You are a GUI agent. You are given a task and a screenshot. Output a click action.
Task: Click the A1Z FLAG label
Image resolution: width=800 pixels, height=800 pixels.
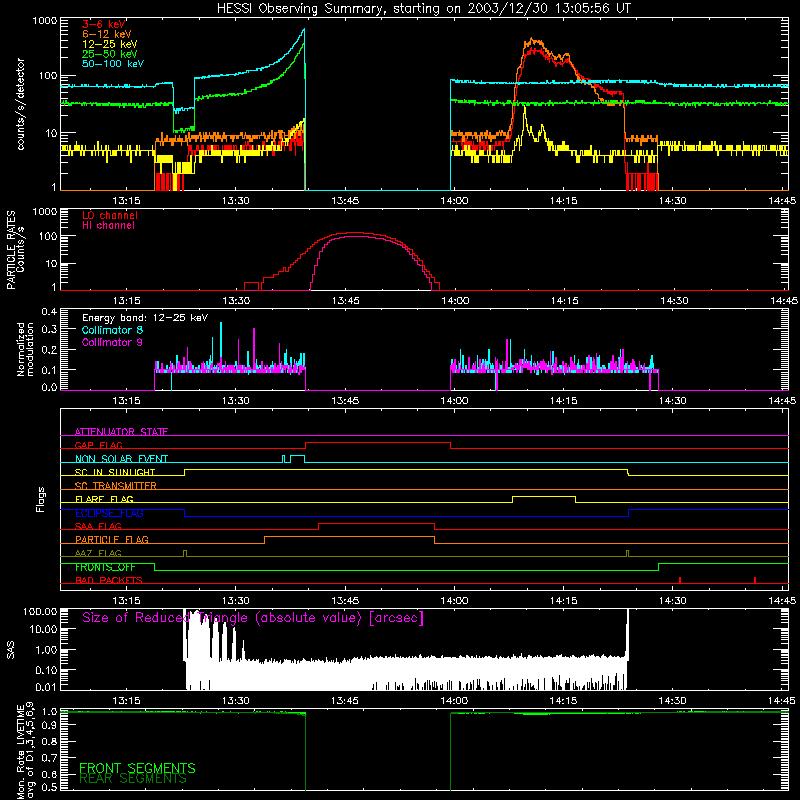pyautogui.click(x=98, y=553)
